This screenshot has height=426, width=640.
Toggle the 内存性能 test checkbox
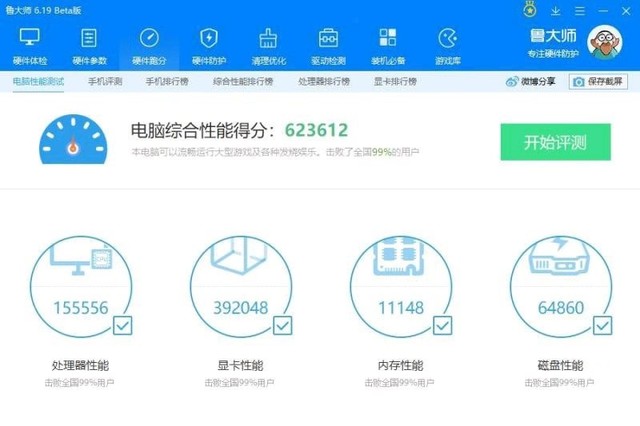pos(442,326)
